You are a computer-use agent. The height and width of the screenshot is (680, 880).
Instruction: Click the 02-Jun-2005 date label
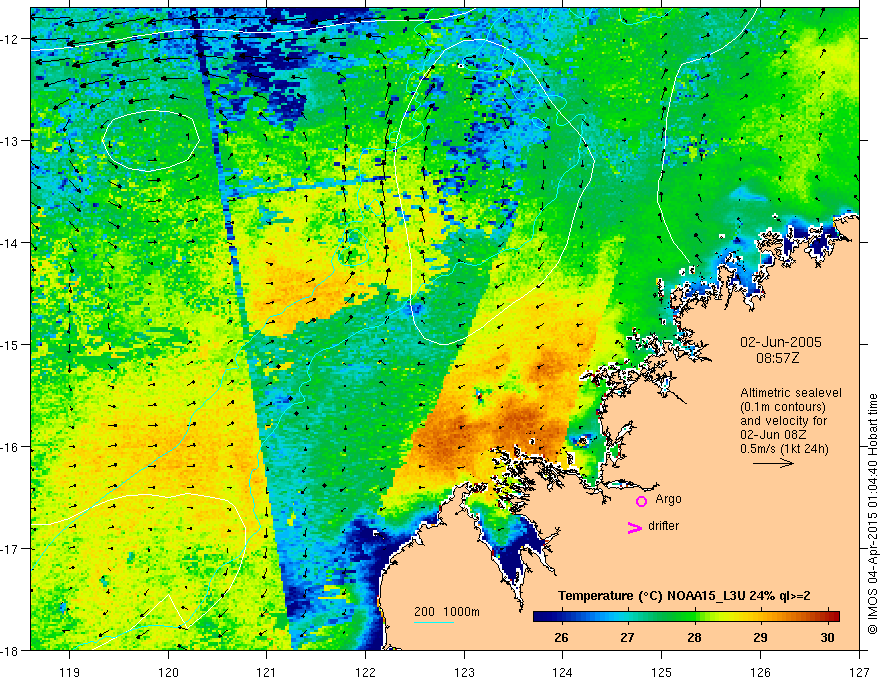pos(781,342)
